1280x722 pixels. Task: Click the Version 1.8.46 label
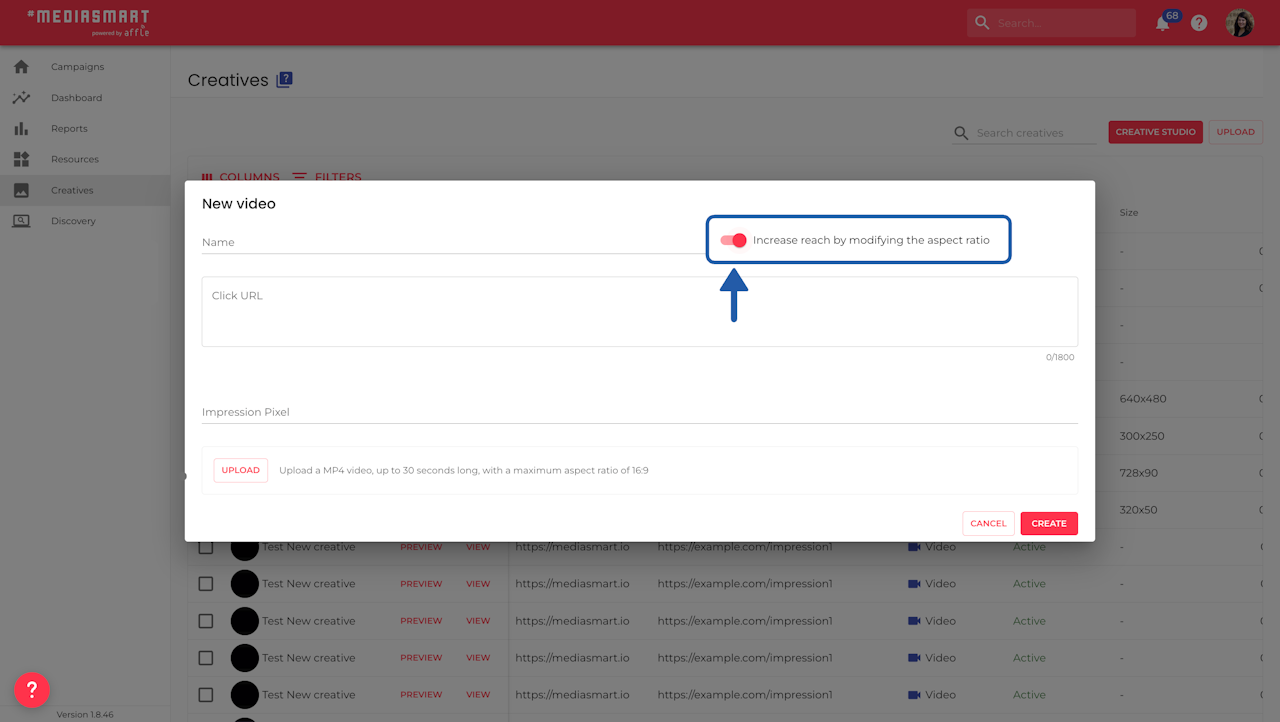click(x=85, y=715)
